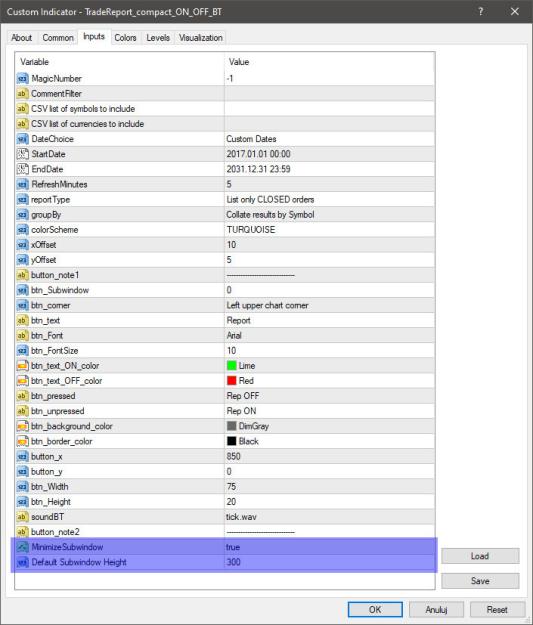The image size is (533, 625).
Task: Expand groupBy Collate results by Symbol value
Action: [x=329, y=214]
